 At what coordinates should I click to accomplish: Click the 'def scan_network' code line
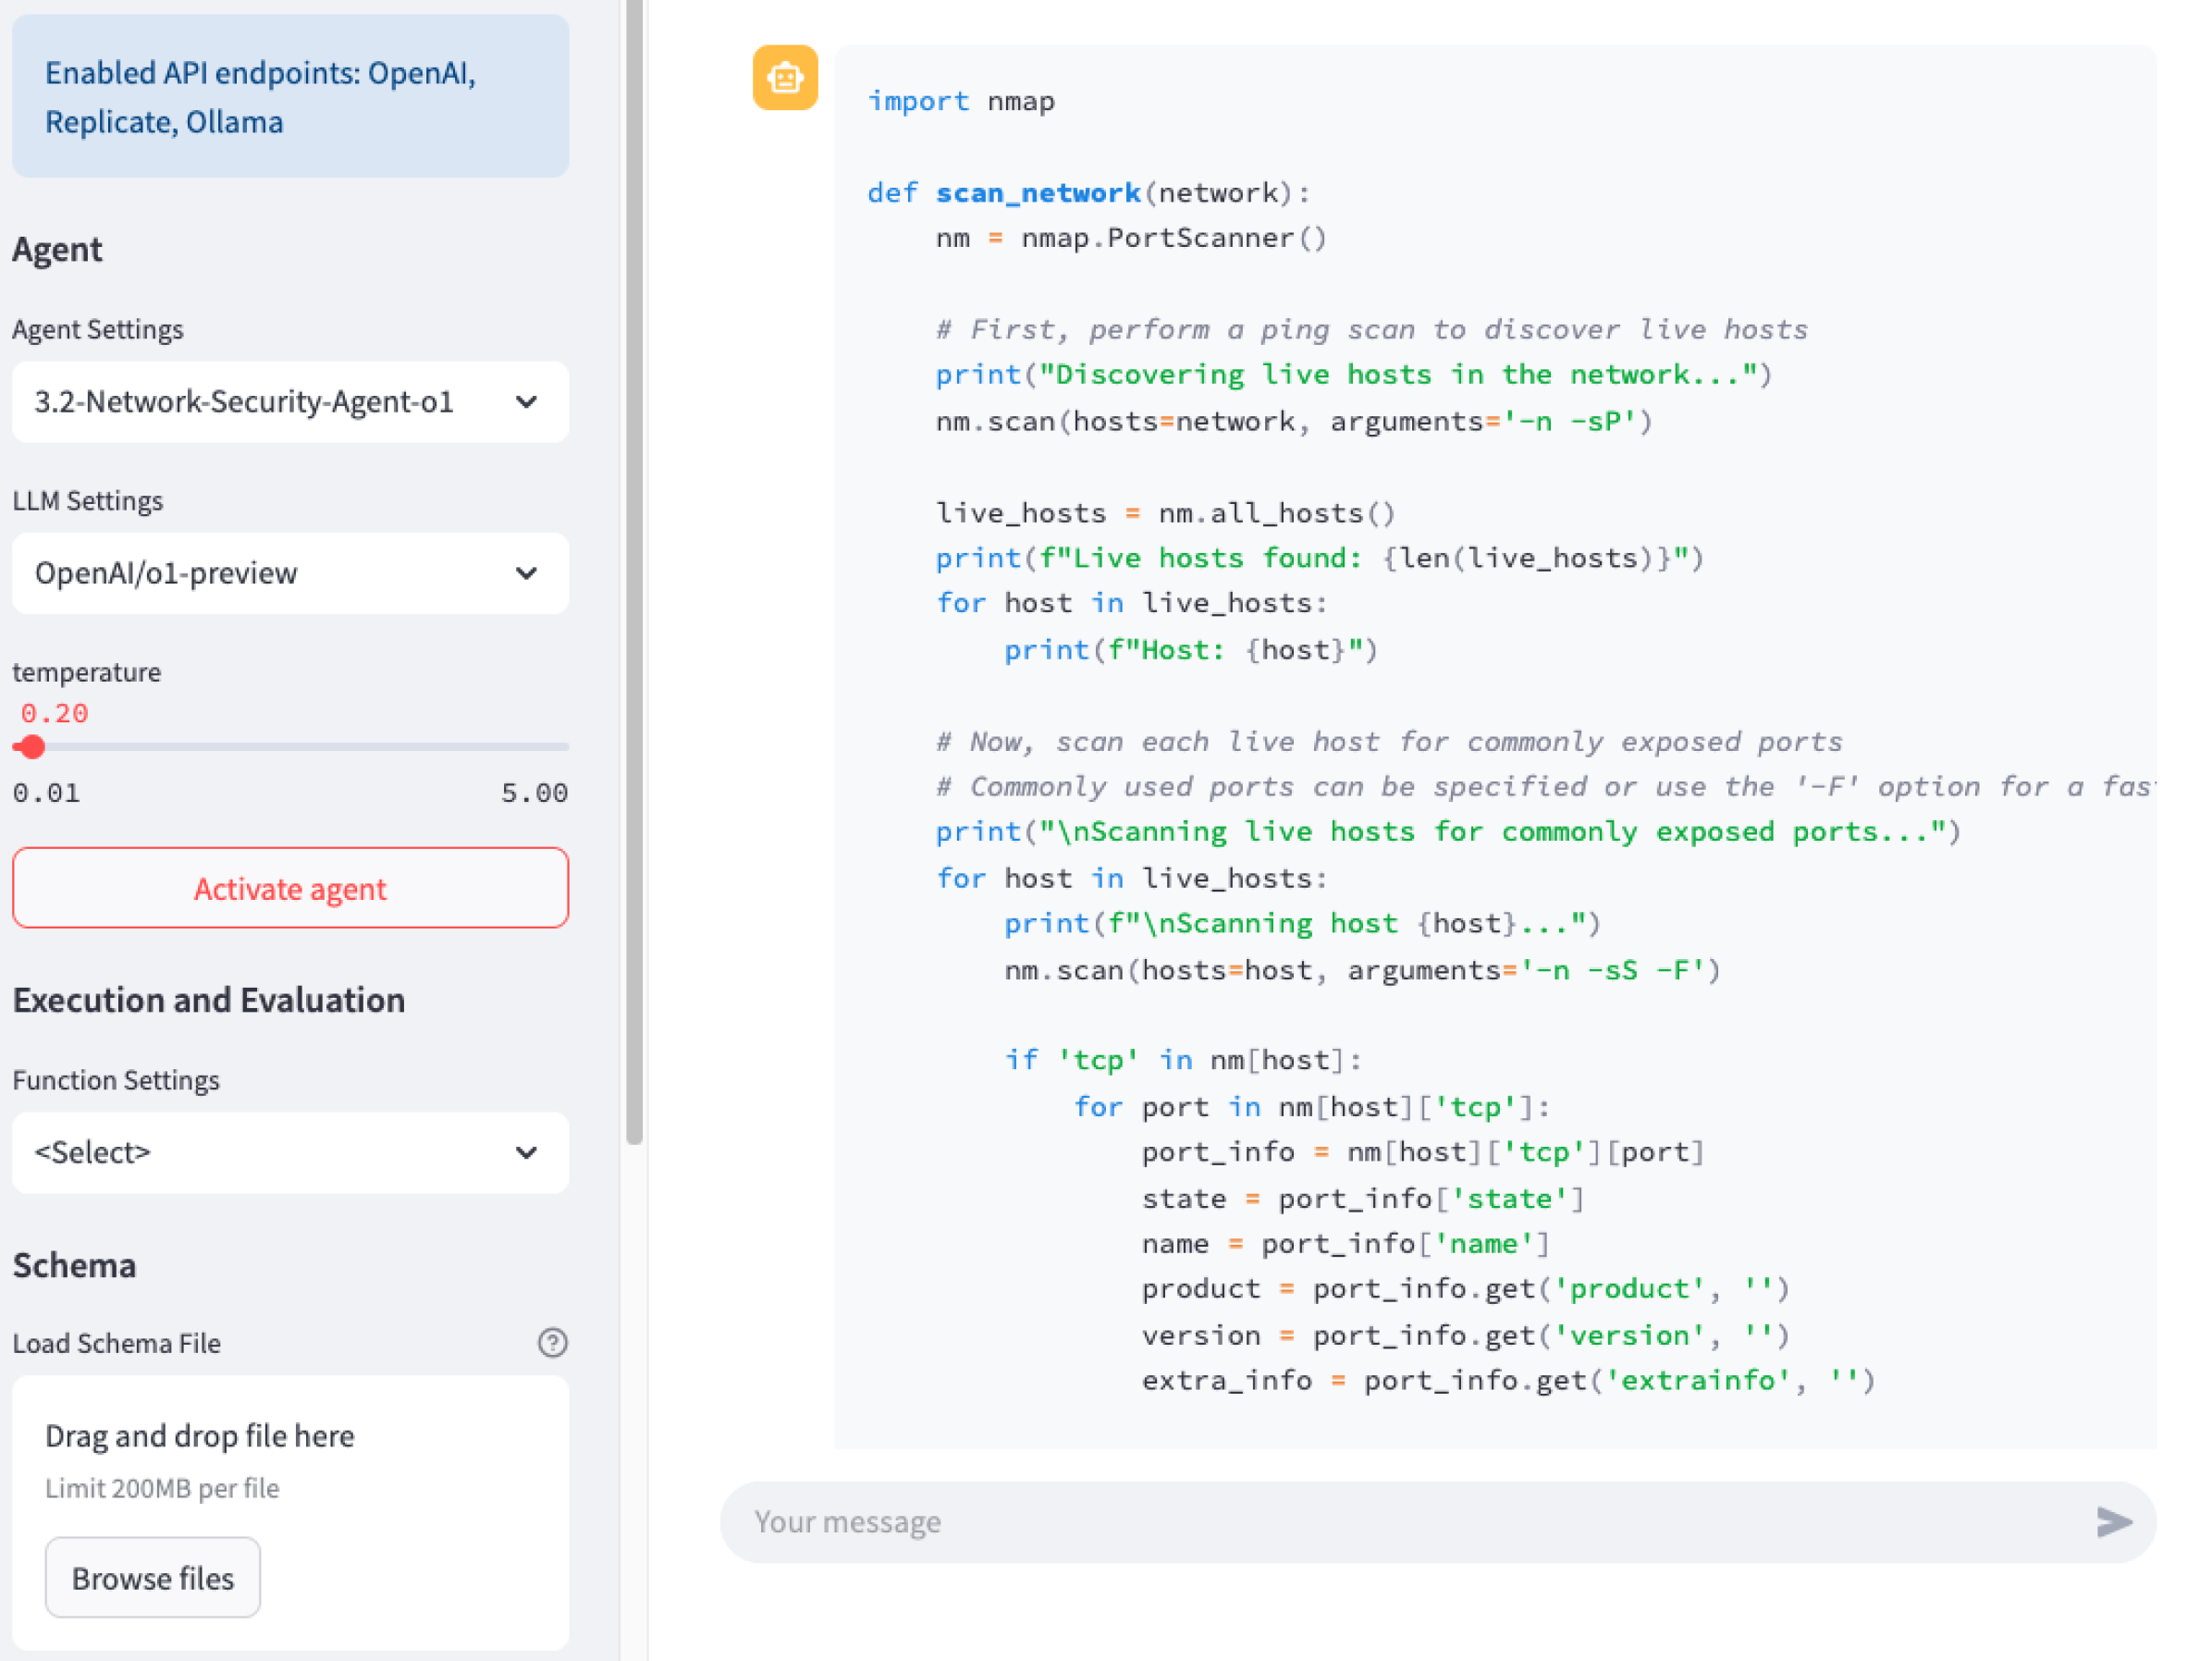(1088, 192)
